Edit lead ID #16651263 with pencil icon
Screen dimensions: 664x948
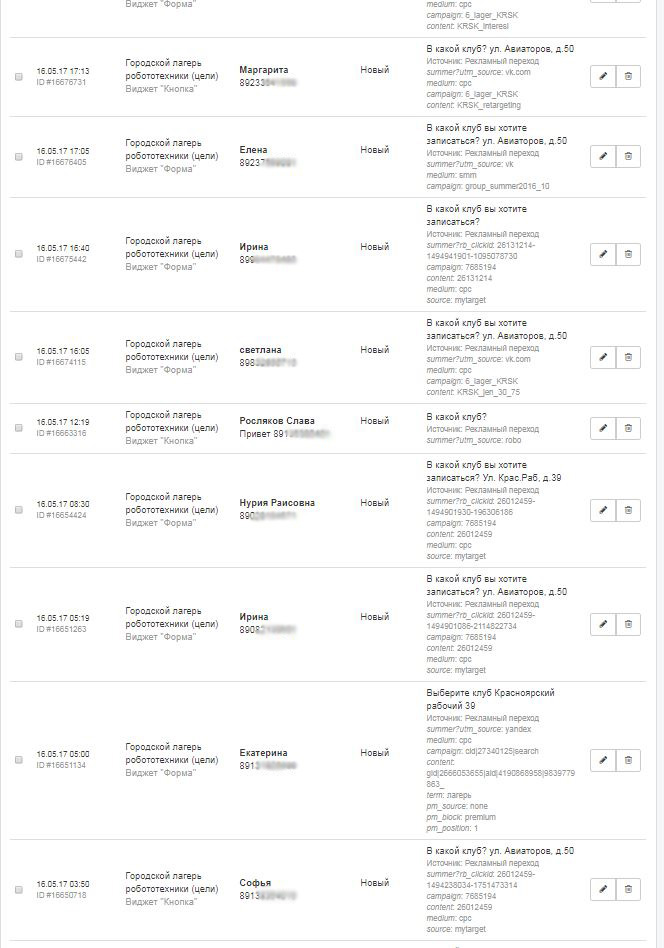603,624
